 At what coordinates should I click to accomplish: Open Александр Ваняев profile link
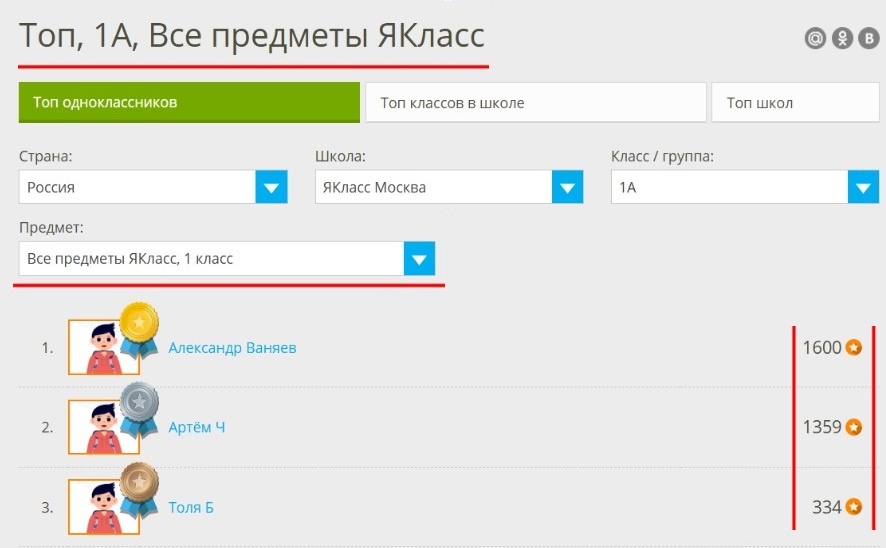point(232,348)
